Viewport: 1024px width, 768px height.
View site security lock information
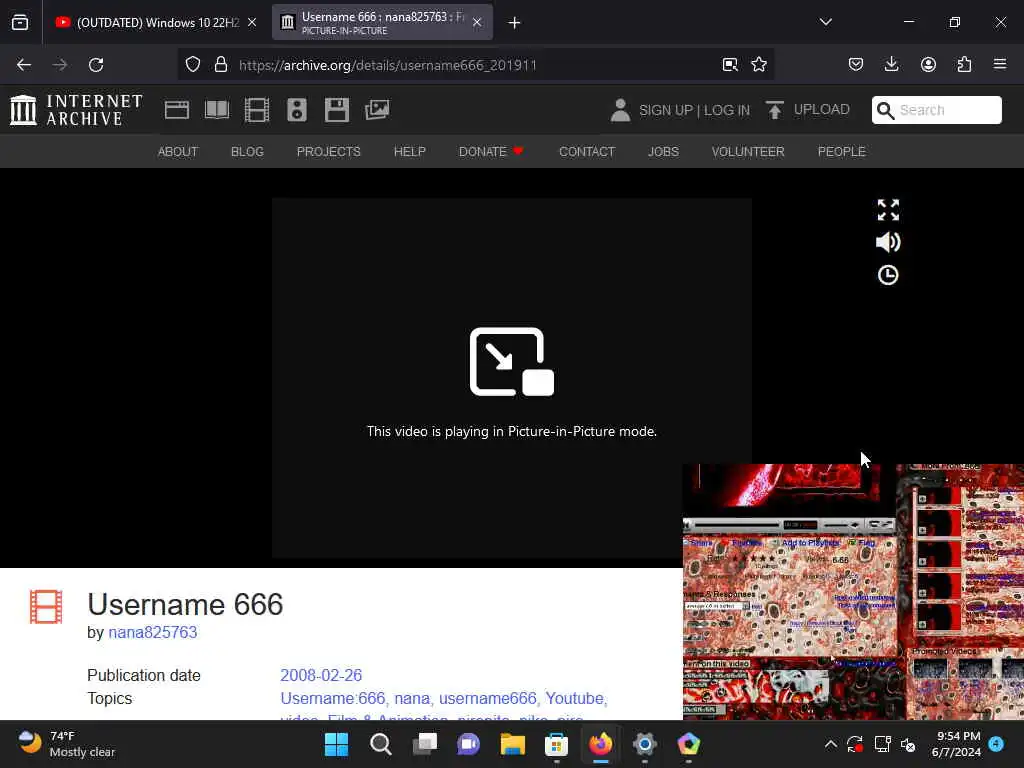221,65
